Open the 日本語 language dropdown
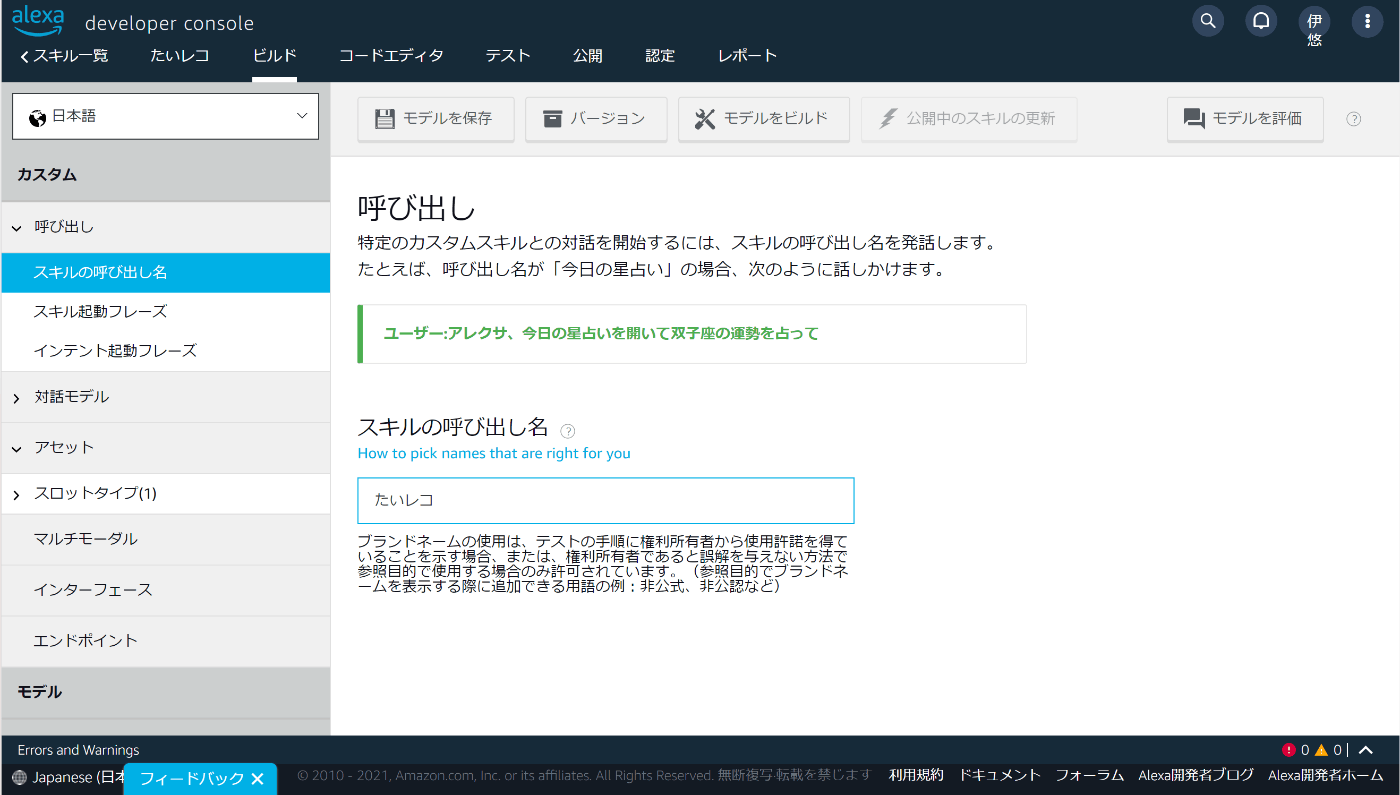The height and width of the screenshot is (795, 1400). 165,116
